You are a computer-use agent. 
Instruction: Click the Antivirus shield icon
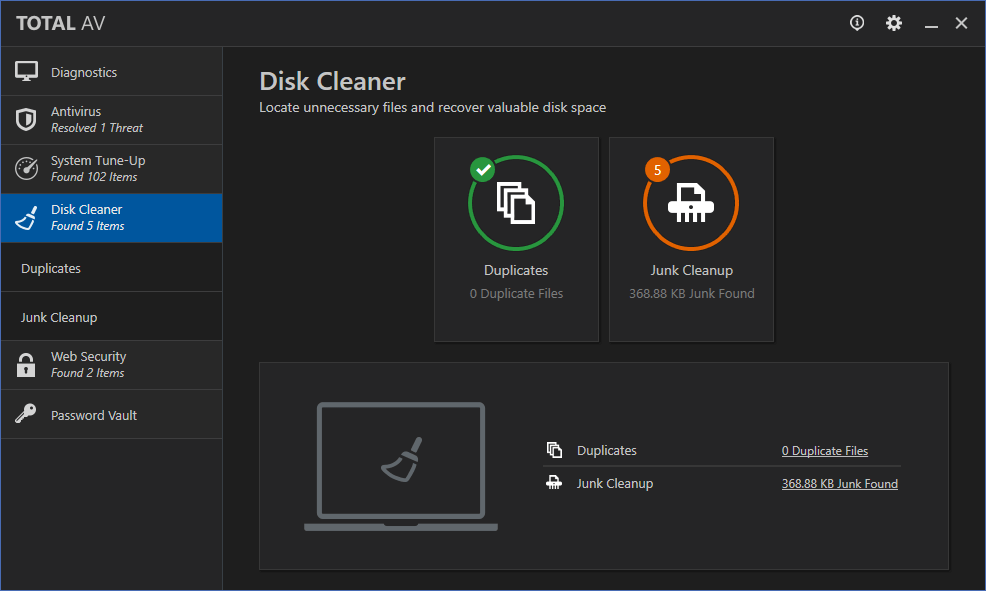click(x=26, y=119)
